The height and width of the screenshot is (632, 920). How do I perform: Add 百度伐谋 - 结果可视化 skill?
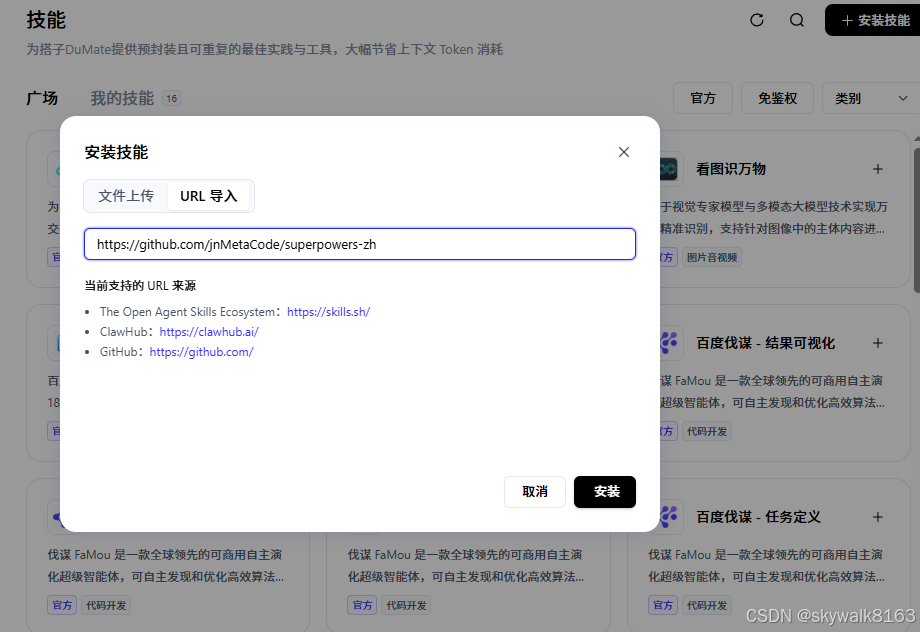tap(878, 343)
